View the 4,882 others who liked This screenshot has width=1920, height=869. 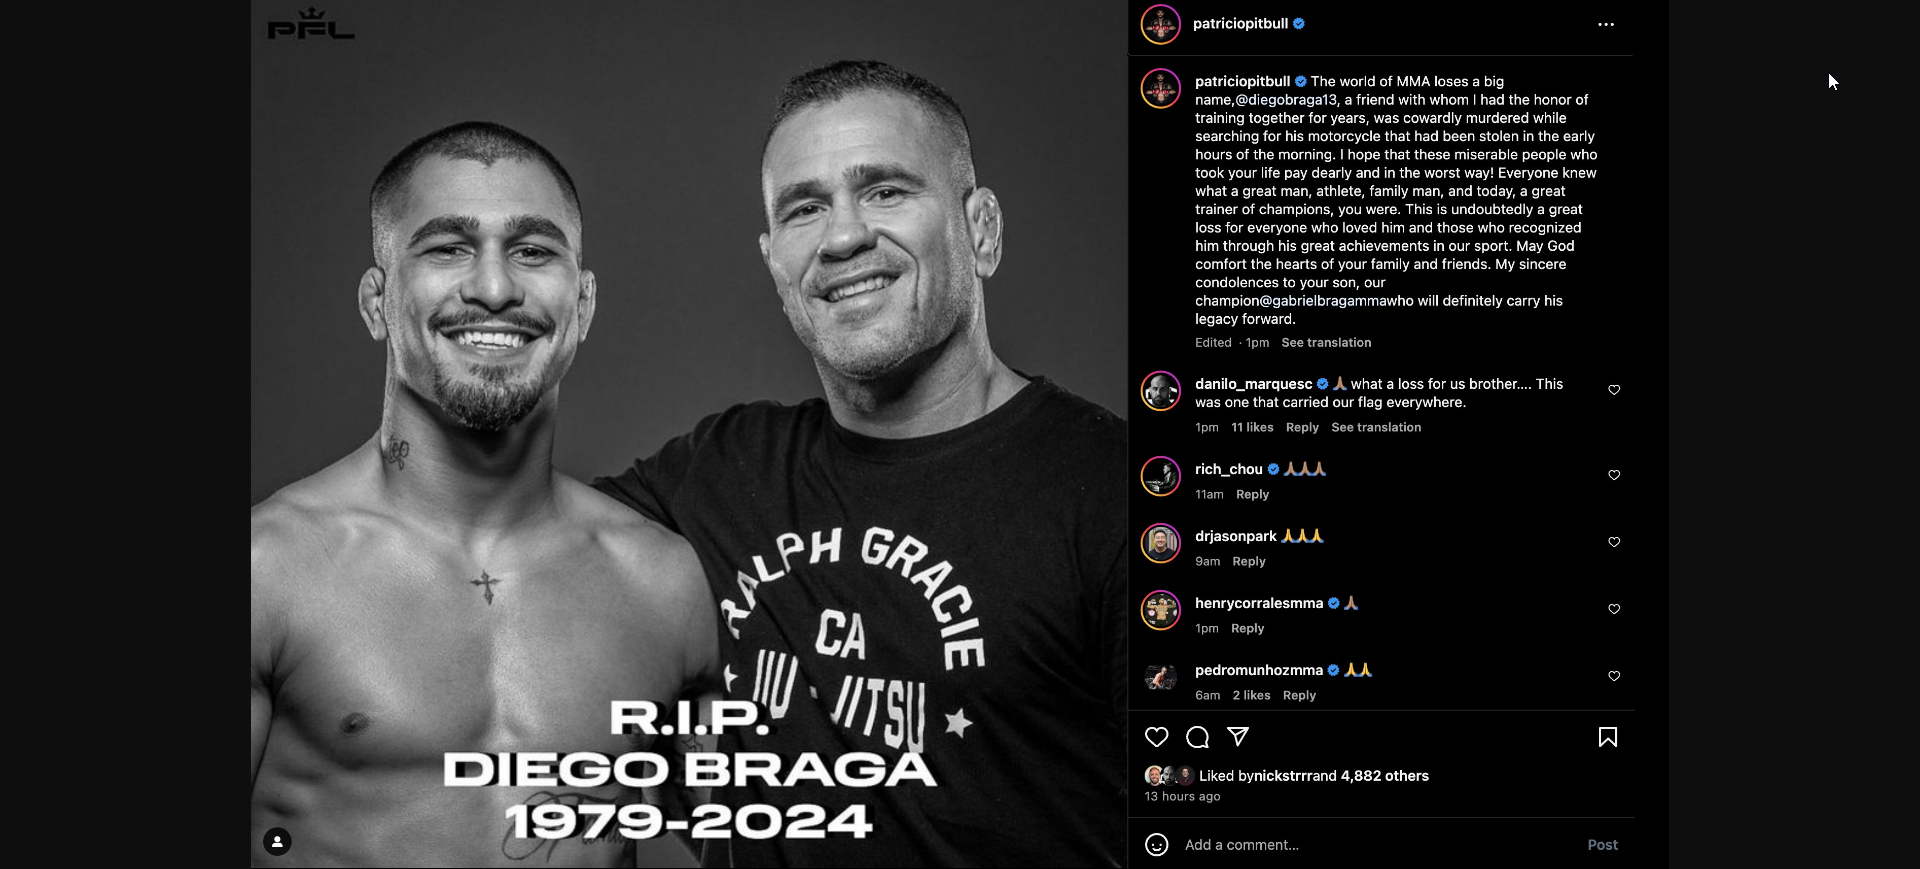click(x=1384, y=776)
